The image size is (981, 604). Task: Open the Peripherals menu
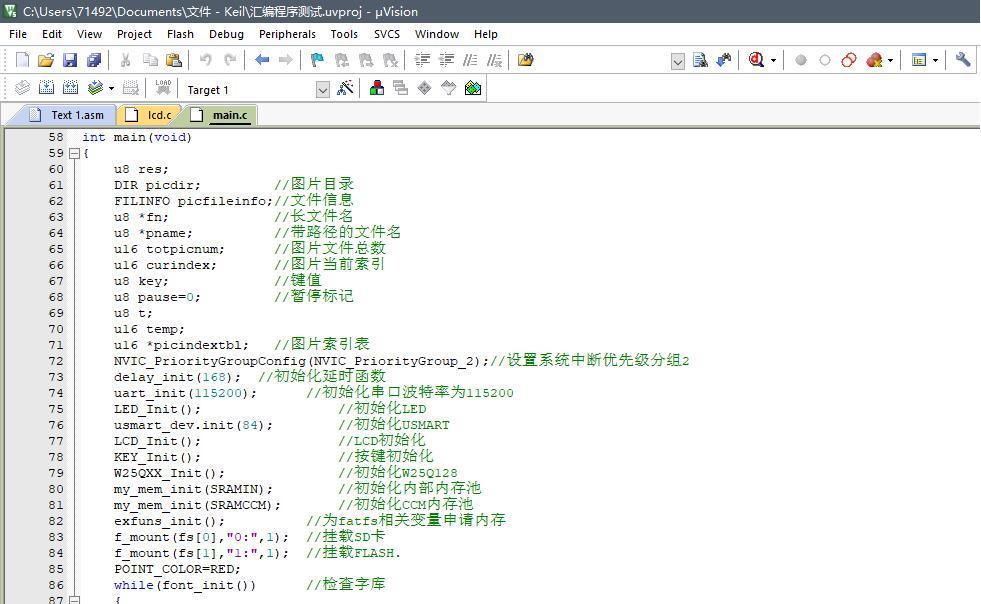(x=287, y=34)
